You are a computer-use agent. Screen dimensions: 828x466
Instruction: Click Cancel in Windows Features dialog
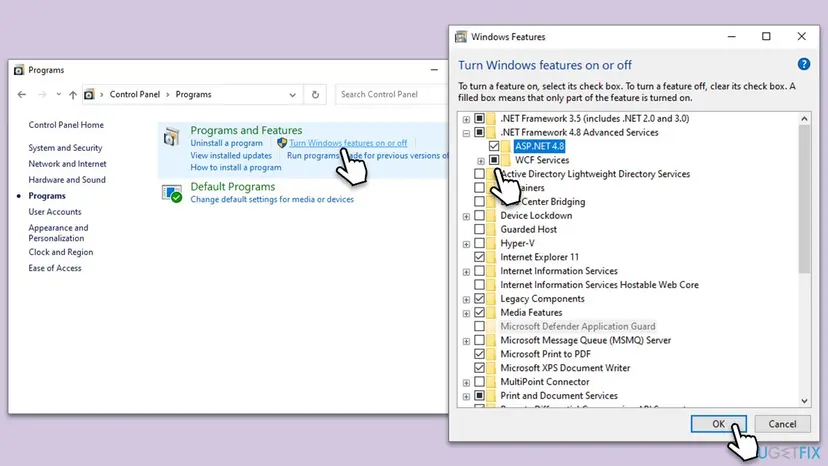tap(782, 424)
